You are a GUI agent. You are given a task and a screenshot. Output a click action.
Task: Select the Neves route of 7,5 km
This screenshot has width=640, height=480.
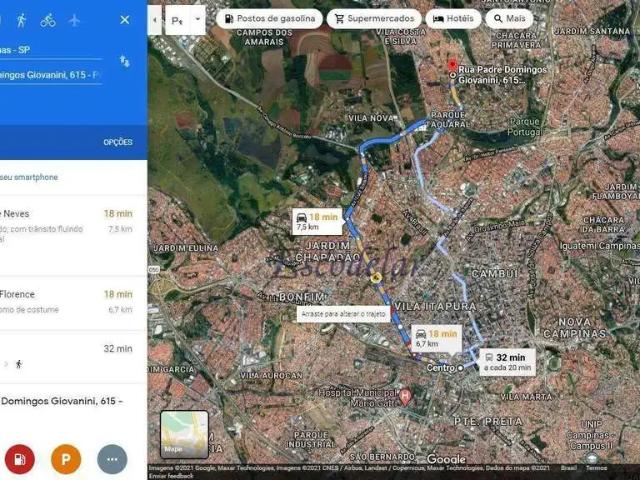pyautogui.click(x=73, y=235)
